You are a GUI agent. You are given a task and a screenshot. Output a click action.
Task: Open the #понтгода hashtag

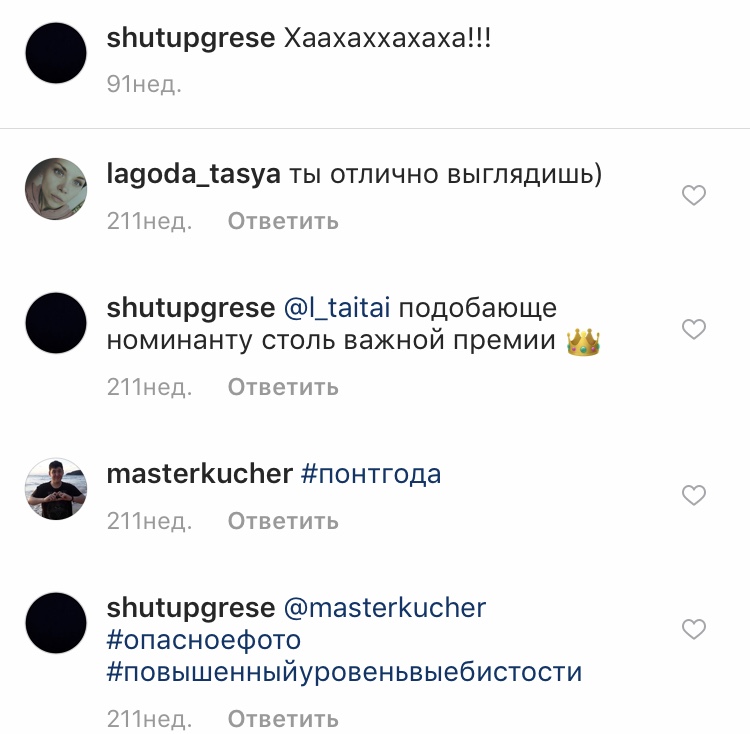(x=371, y=474)
